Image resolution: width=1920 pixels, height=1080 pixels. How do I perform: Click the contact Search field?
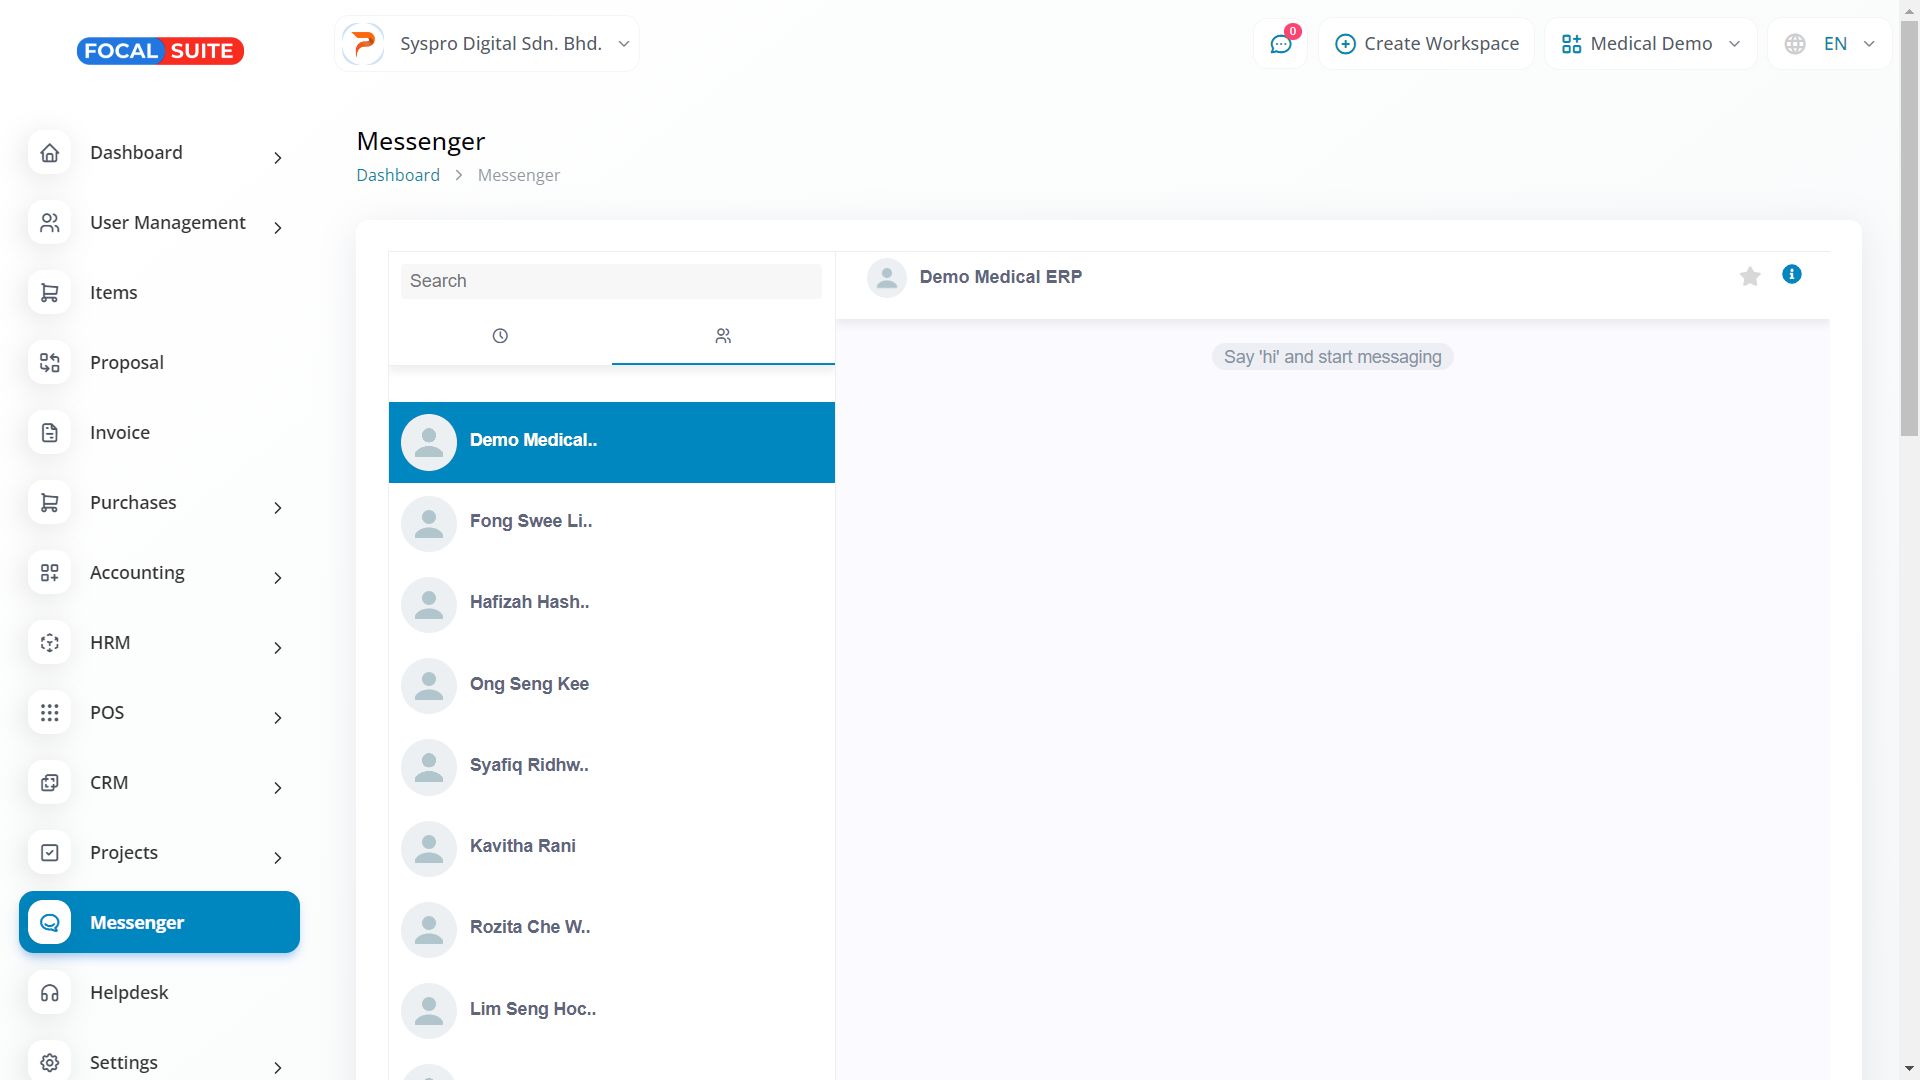tap(611, 281)
